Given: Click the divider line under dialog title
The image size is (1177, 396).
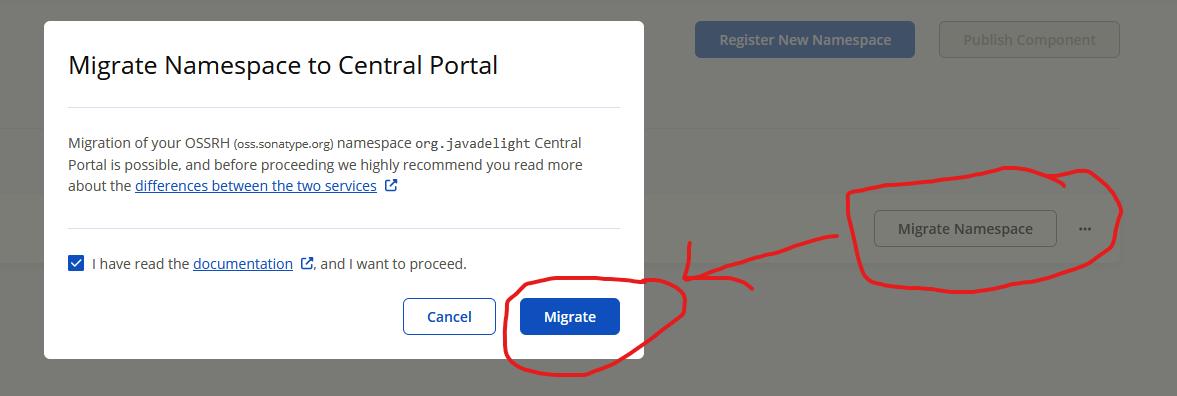Looking at the screenshot, I should pos(344,107).
